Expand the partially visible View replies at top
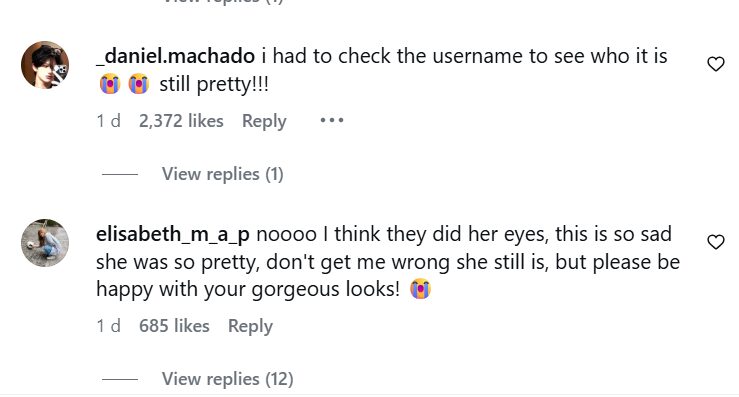Screen dimensions: 739x397 (222, 2)
